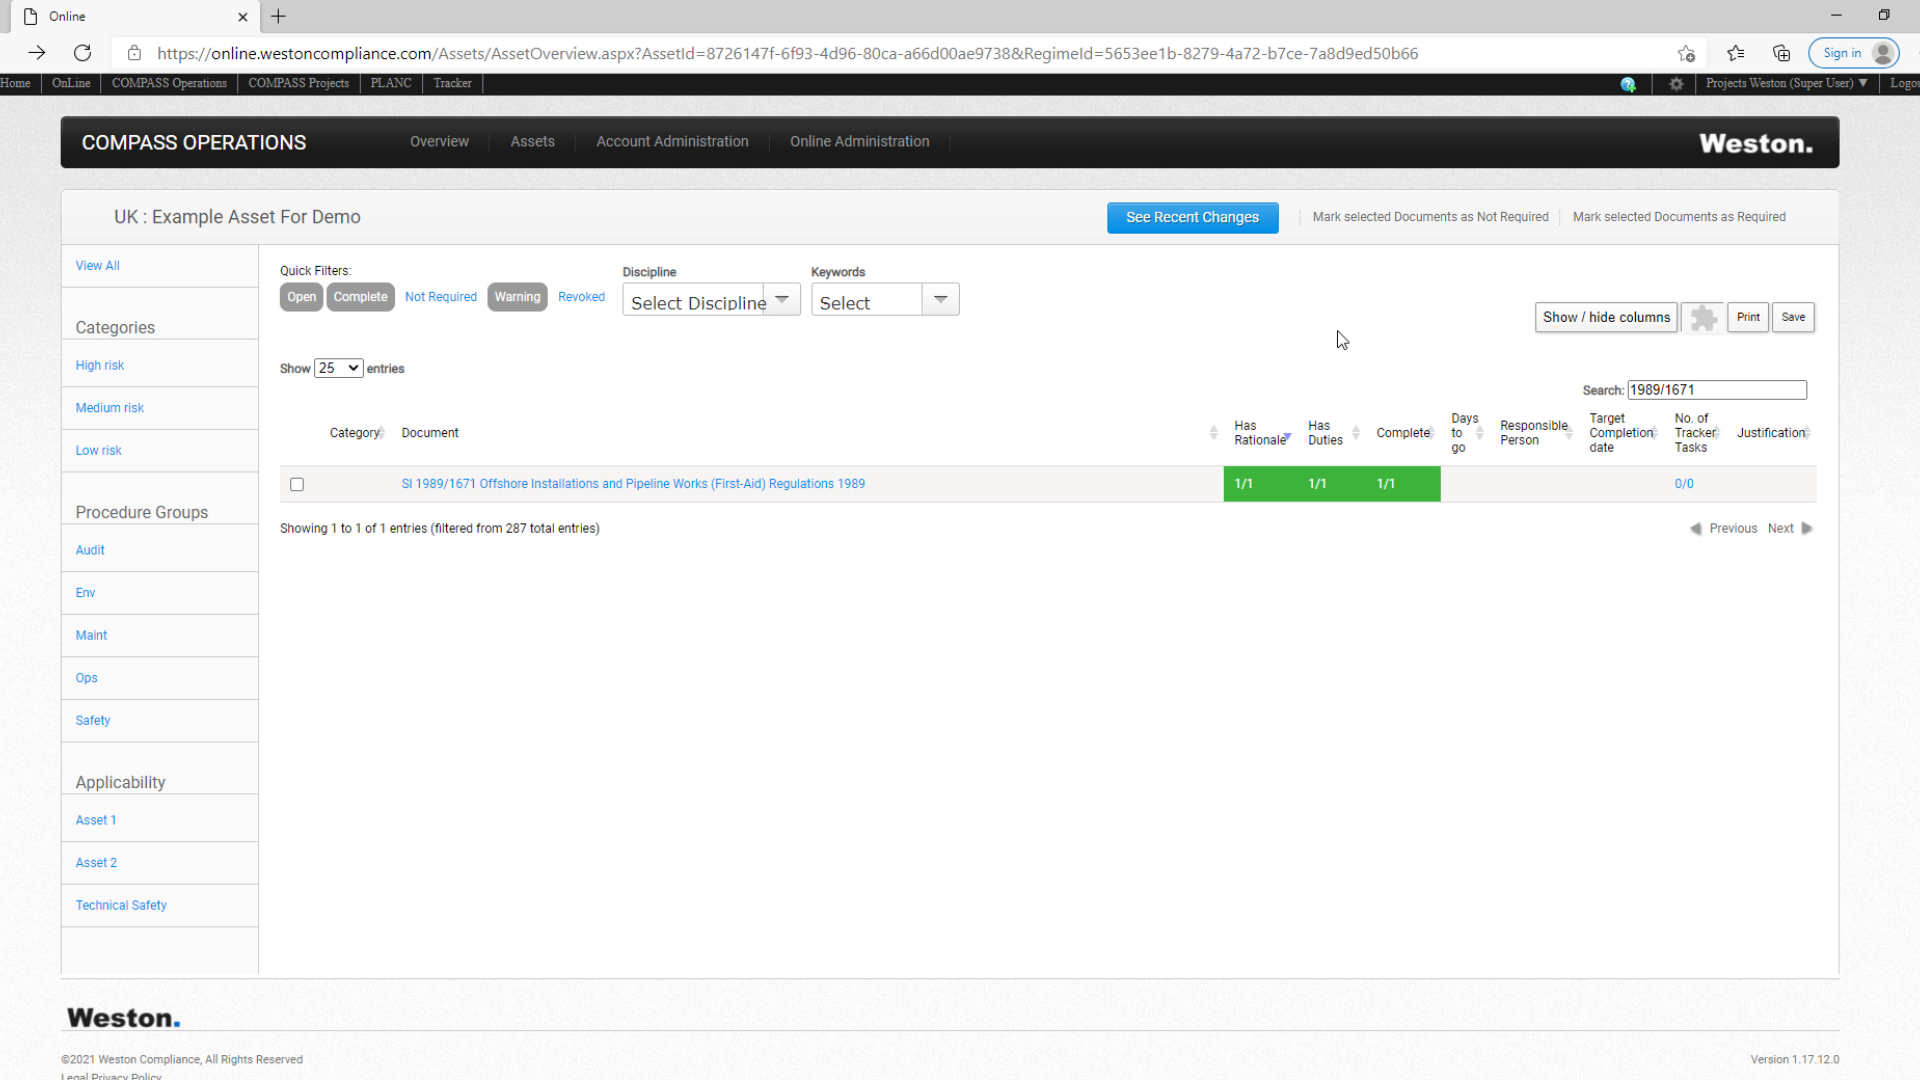Viewport: 1920px width, 1080px height.
Task: Sort by the Category column header
Action: [356, 433]
